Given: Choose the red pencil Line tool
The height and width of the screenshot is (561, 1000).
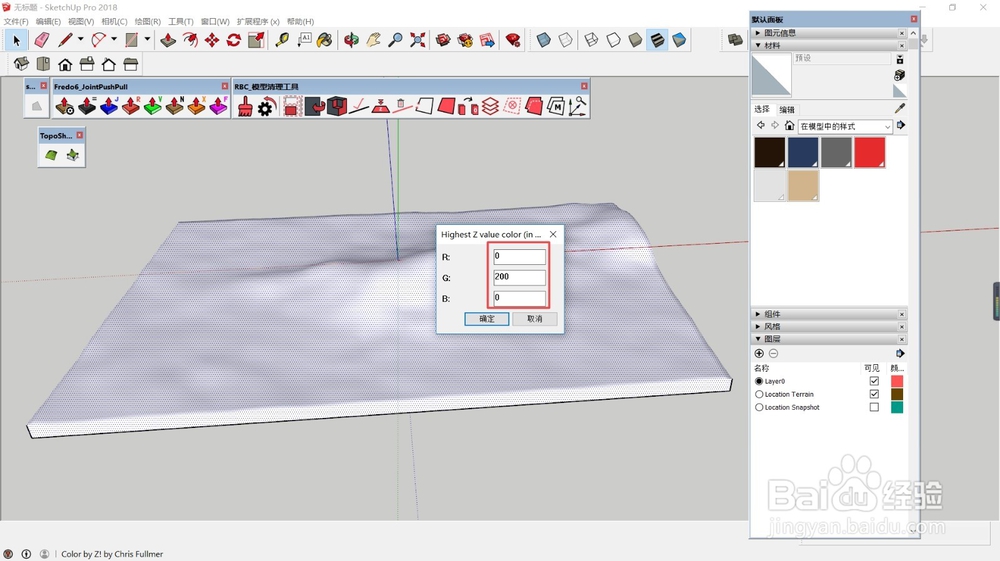Looking at the screenshot, I should [x=64, y=40].
